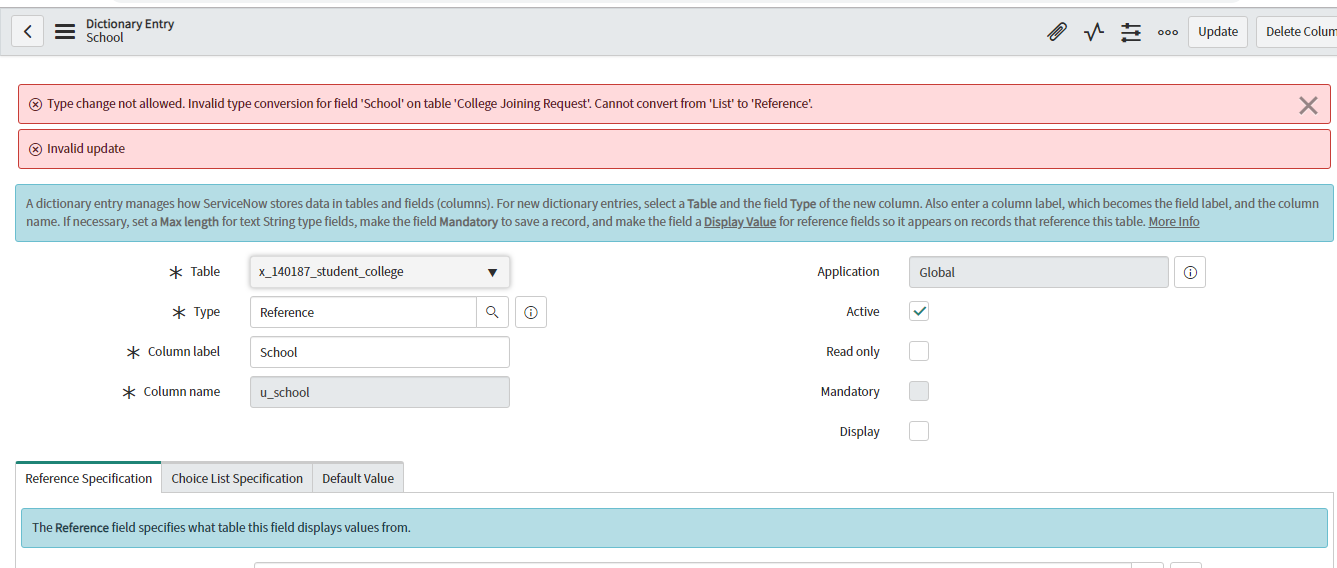Click the personalize form sliders icon
1337x568 pixels.
pos(1131,32)
